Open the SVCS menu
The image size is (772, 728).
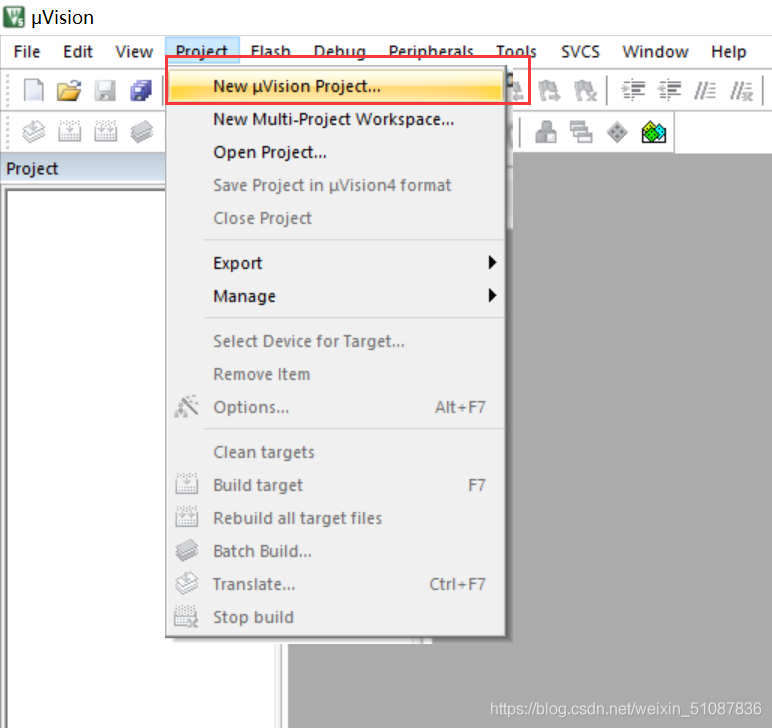point(580,52)
